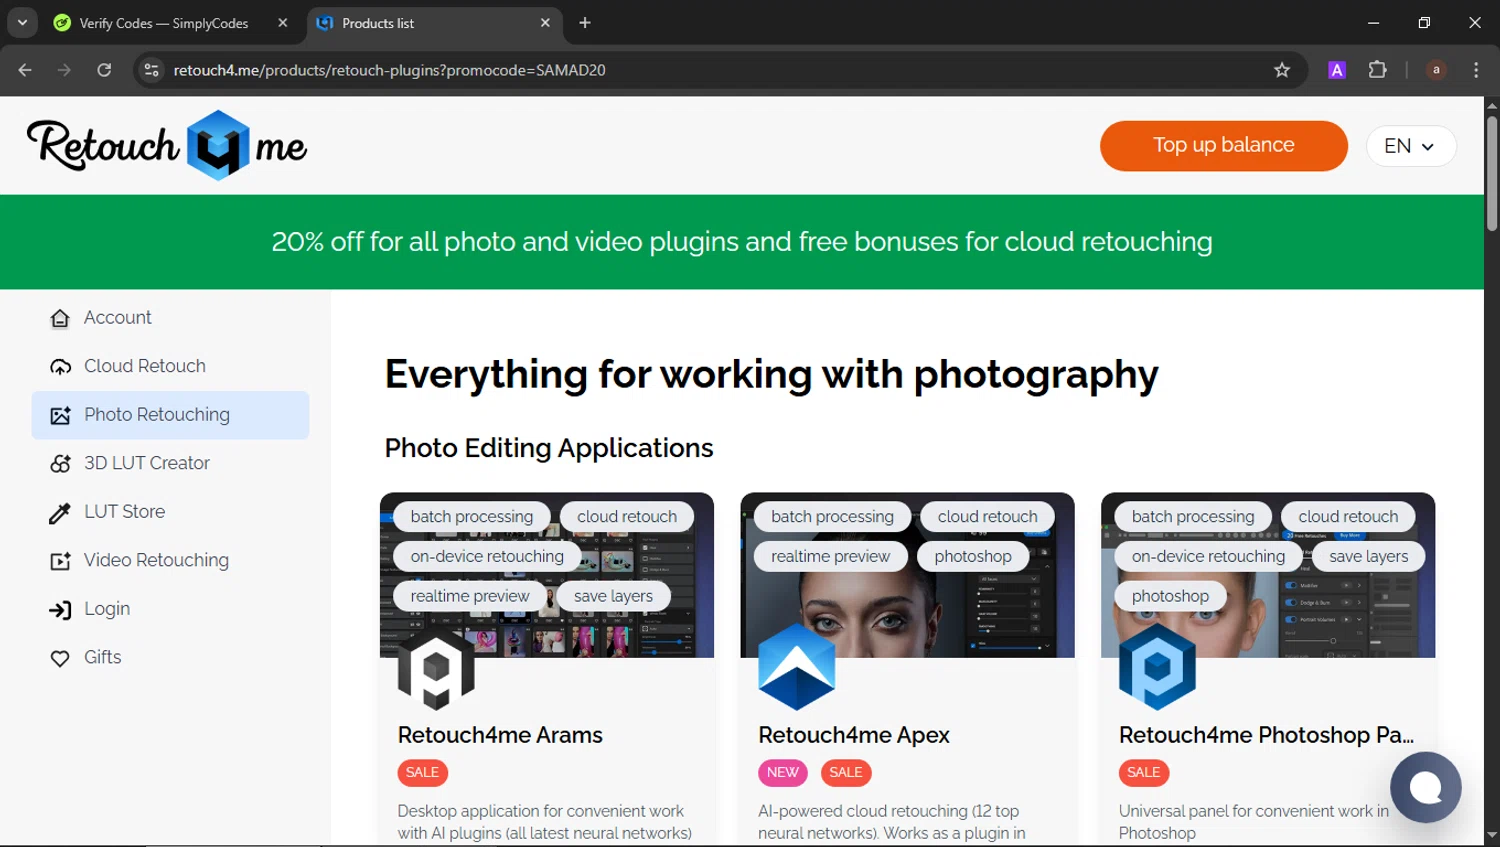
Task: Click the Gifts heart icon
Action: 60,658
